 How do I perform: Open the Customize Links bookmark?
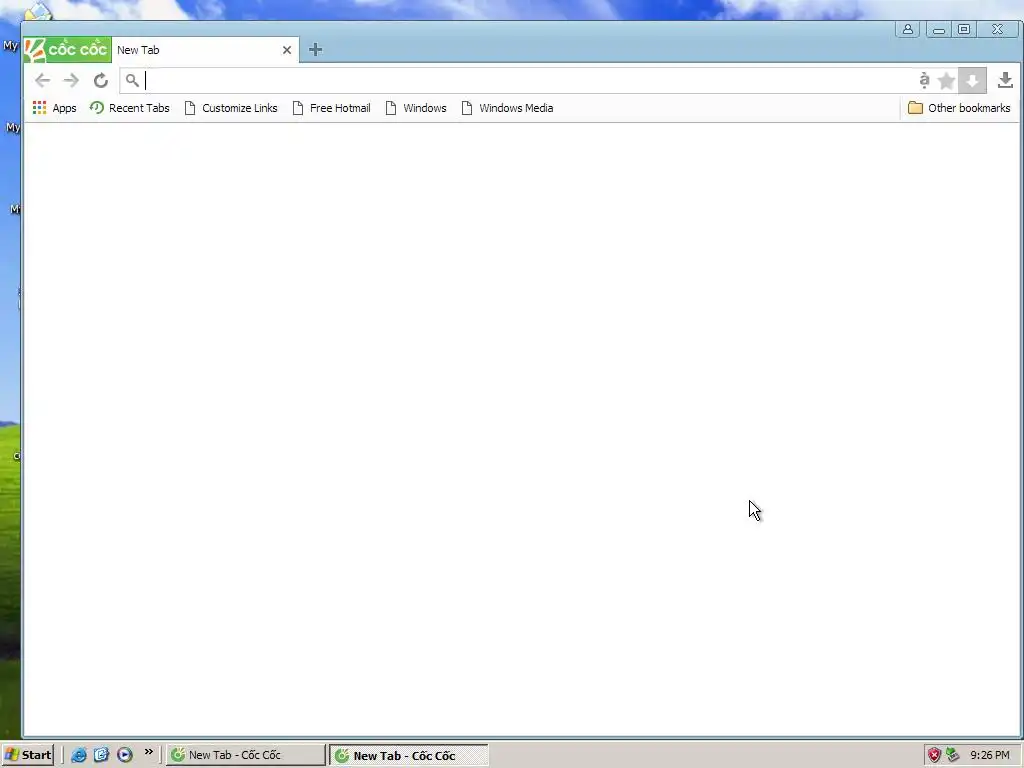[231, 108]
